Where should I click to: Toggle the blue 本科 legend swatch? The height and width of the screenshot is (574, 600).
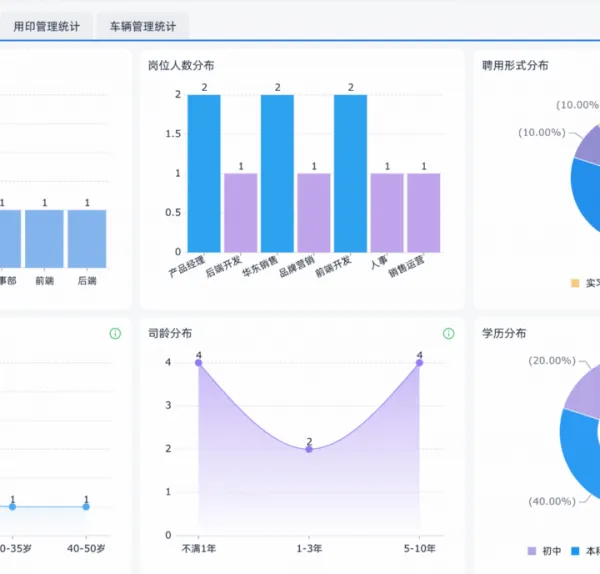575,551
